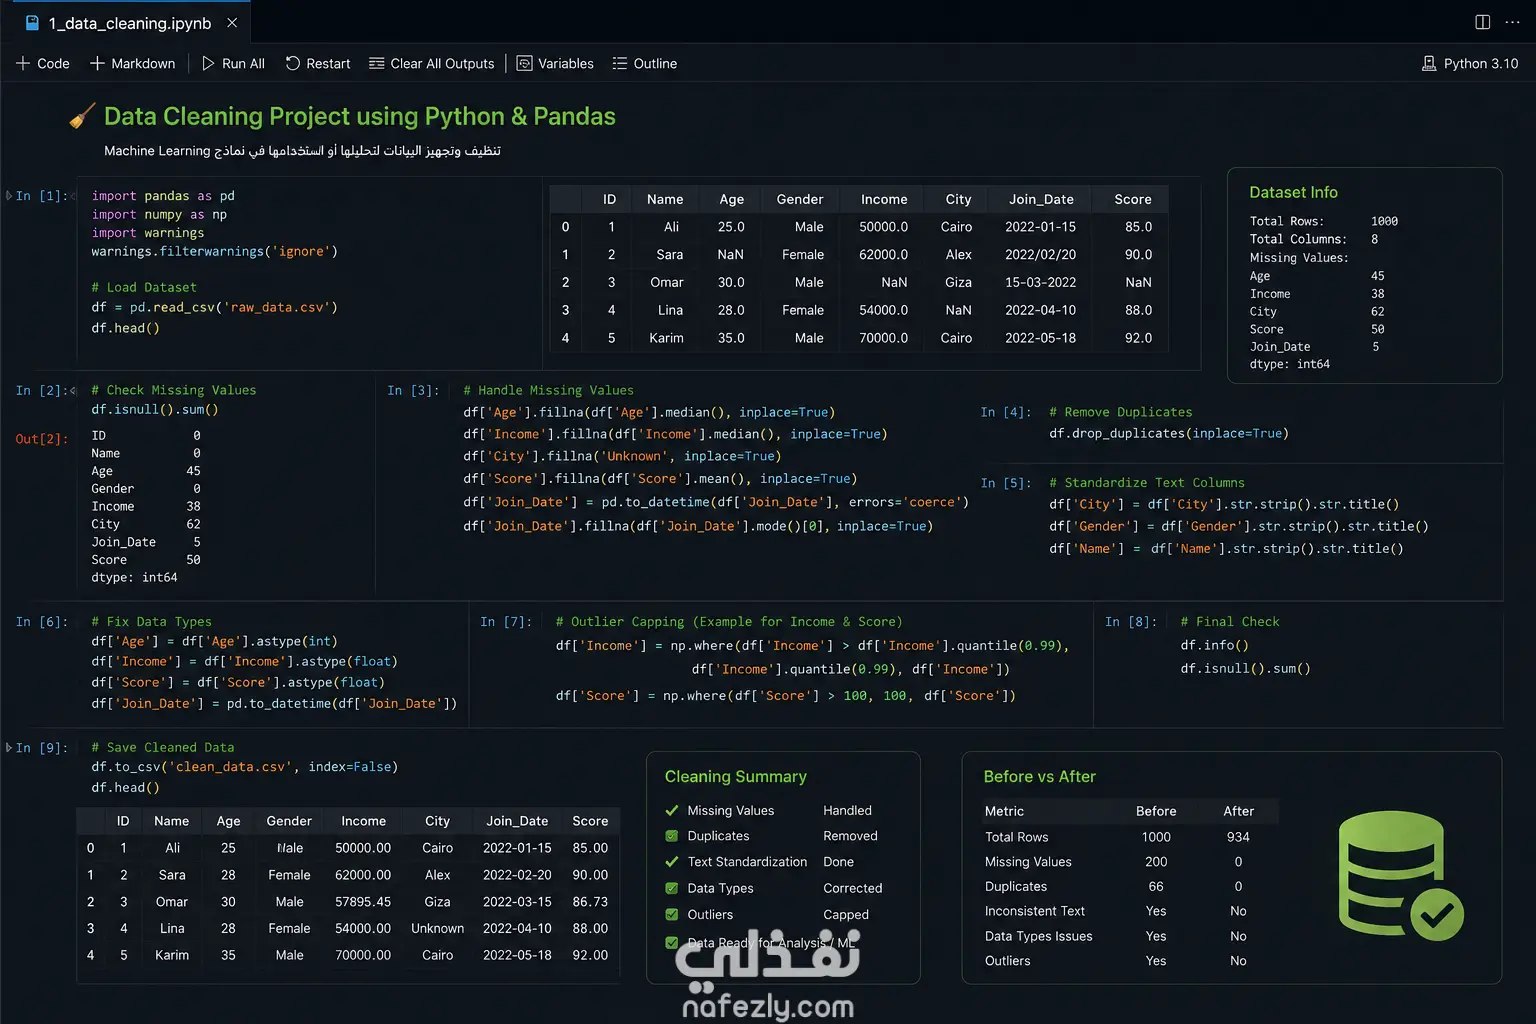
Task: Click the '# Fix Data Types' comment
Action: (x=151, y=621)
